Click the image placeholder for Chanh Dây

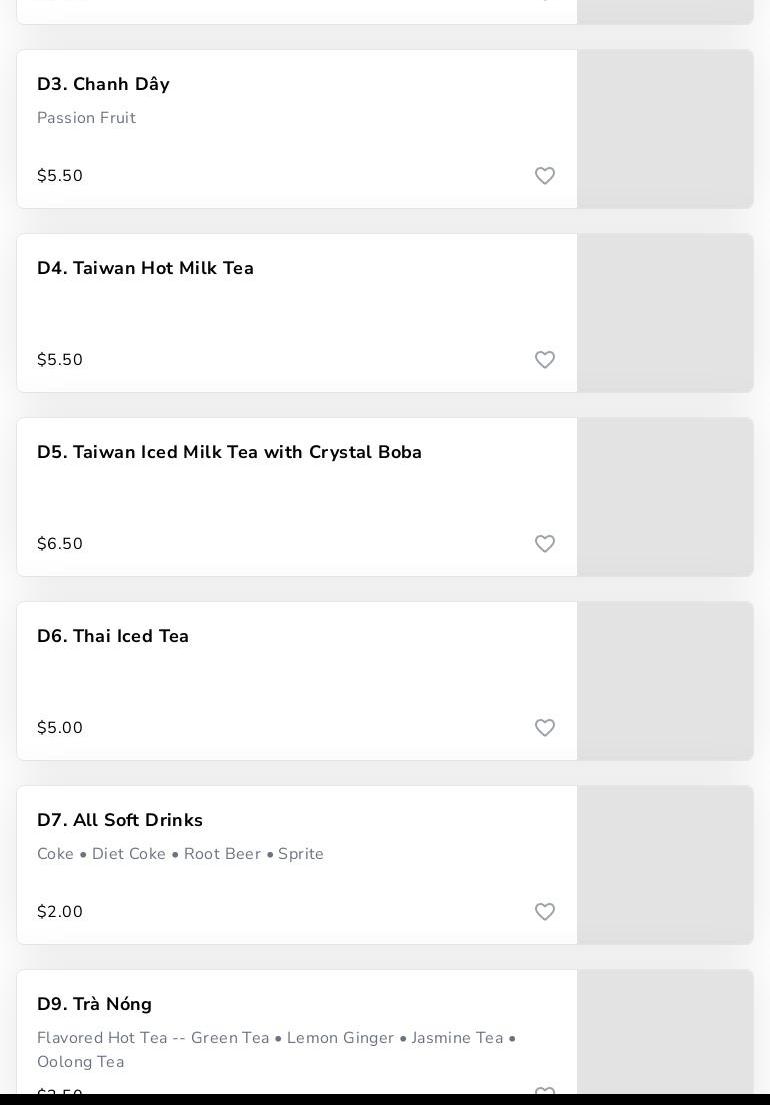point(665,129)
